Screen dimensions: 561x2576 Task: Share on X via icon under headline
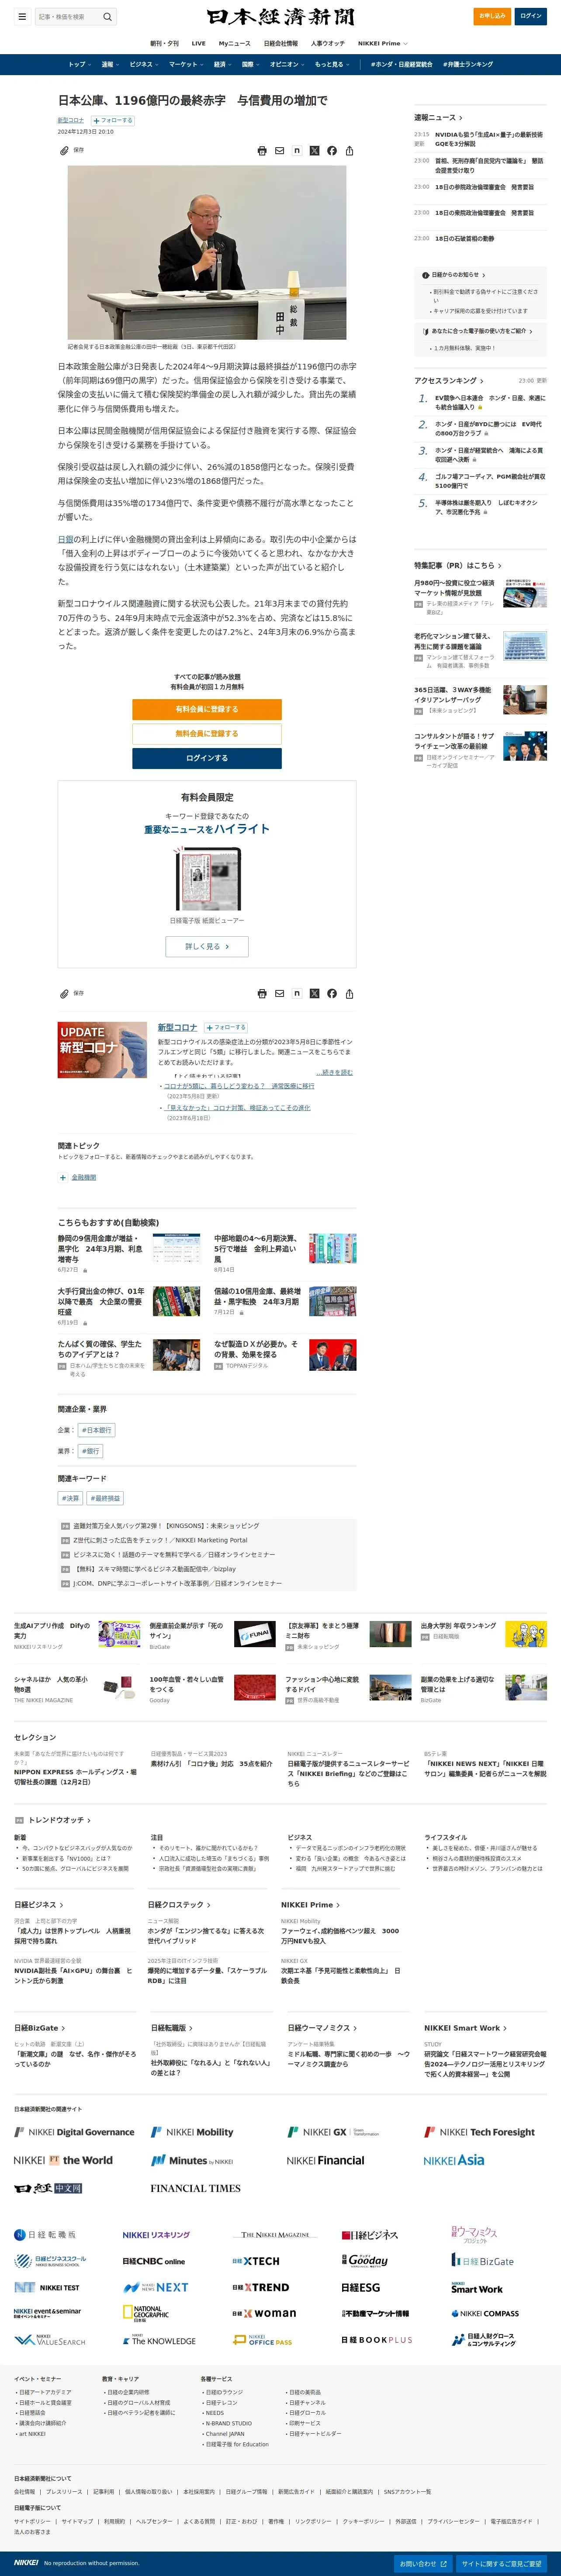(314, 151)
